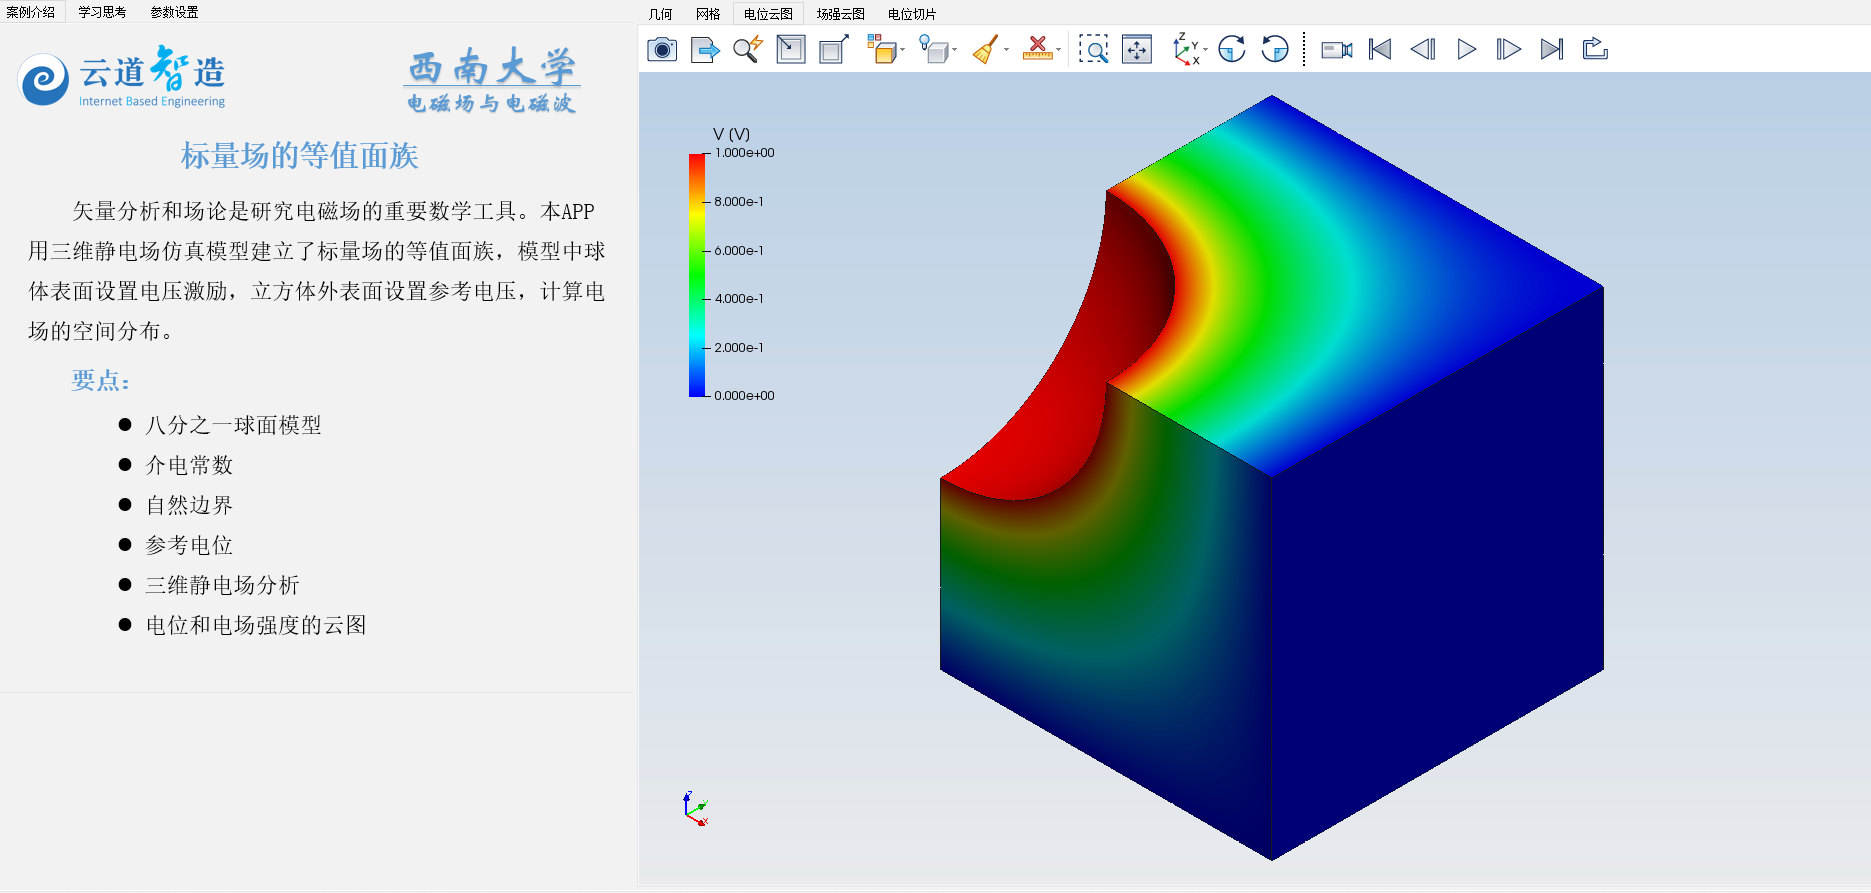The image size is (1871, 893).
Task: Jump to last animation frame
Action: pyautogui.click(x=1552, y=49)
